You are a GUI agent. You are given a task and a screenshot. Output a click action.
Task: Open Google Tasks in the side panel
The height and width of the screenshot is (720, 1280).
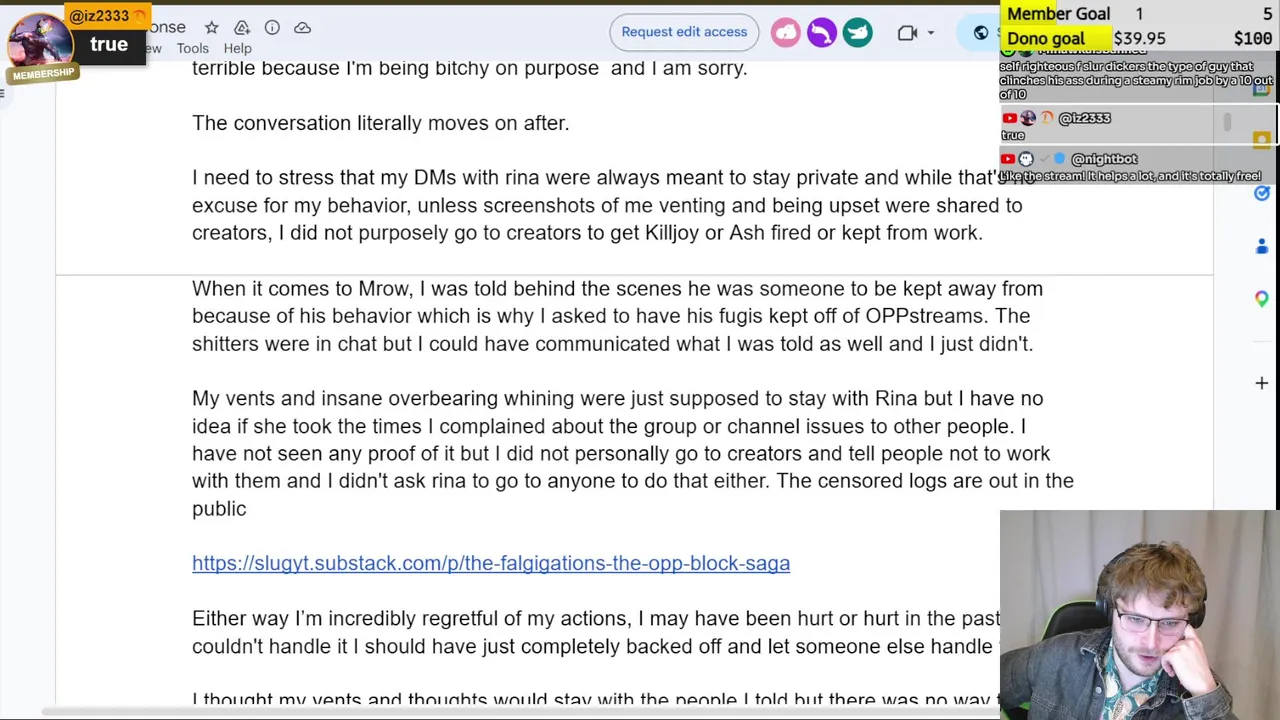pos(1262,194)
